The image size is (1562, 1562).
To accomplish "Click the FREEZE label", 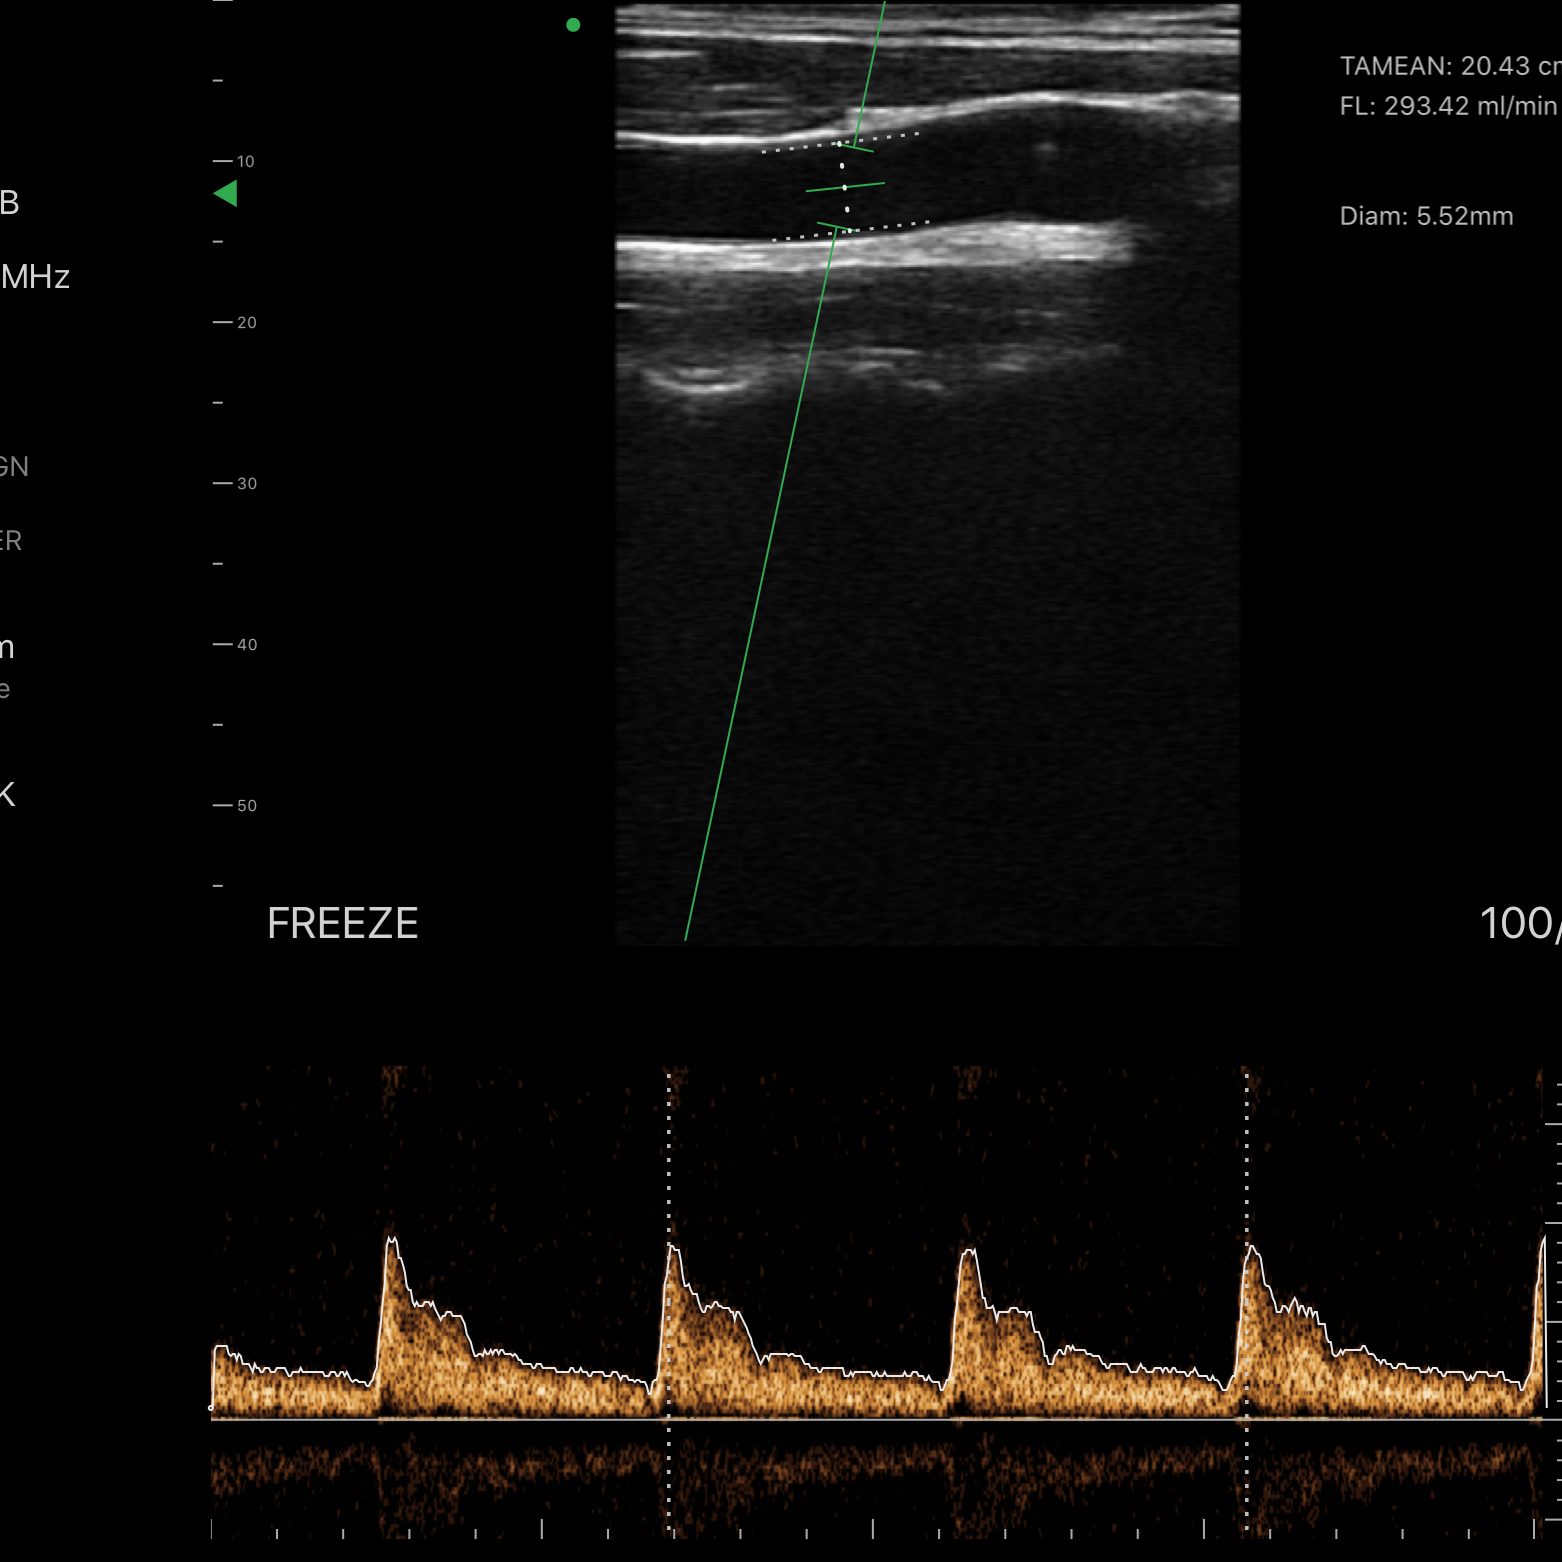I will click(x=342, y=923).
